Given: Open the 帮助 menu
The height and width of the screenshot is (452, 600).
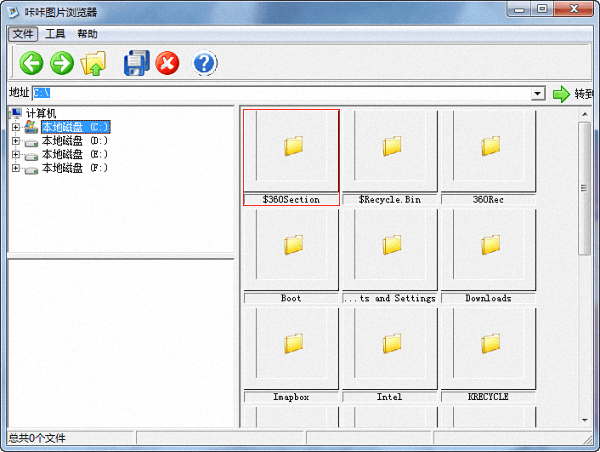Looking at the screenshot, I should (87, 34).
